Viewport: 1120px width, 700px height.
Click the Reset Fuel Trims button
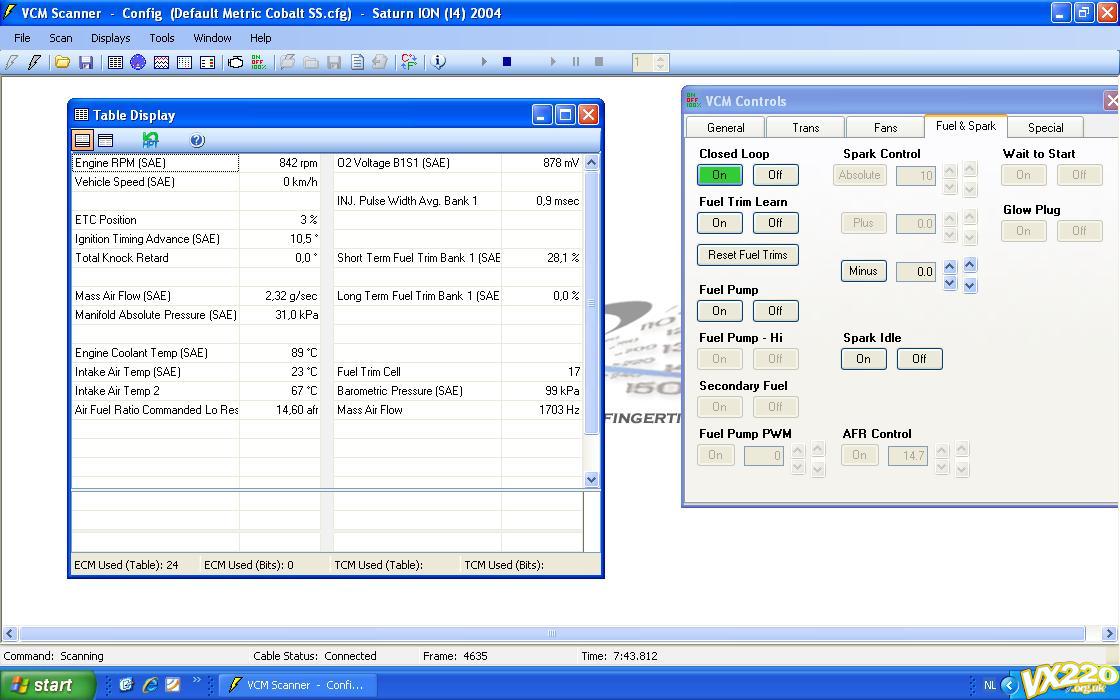(748, 255)
